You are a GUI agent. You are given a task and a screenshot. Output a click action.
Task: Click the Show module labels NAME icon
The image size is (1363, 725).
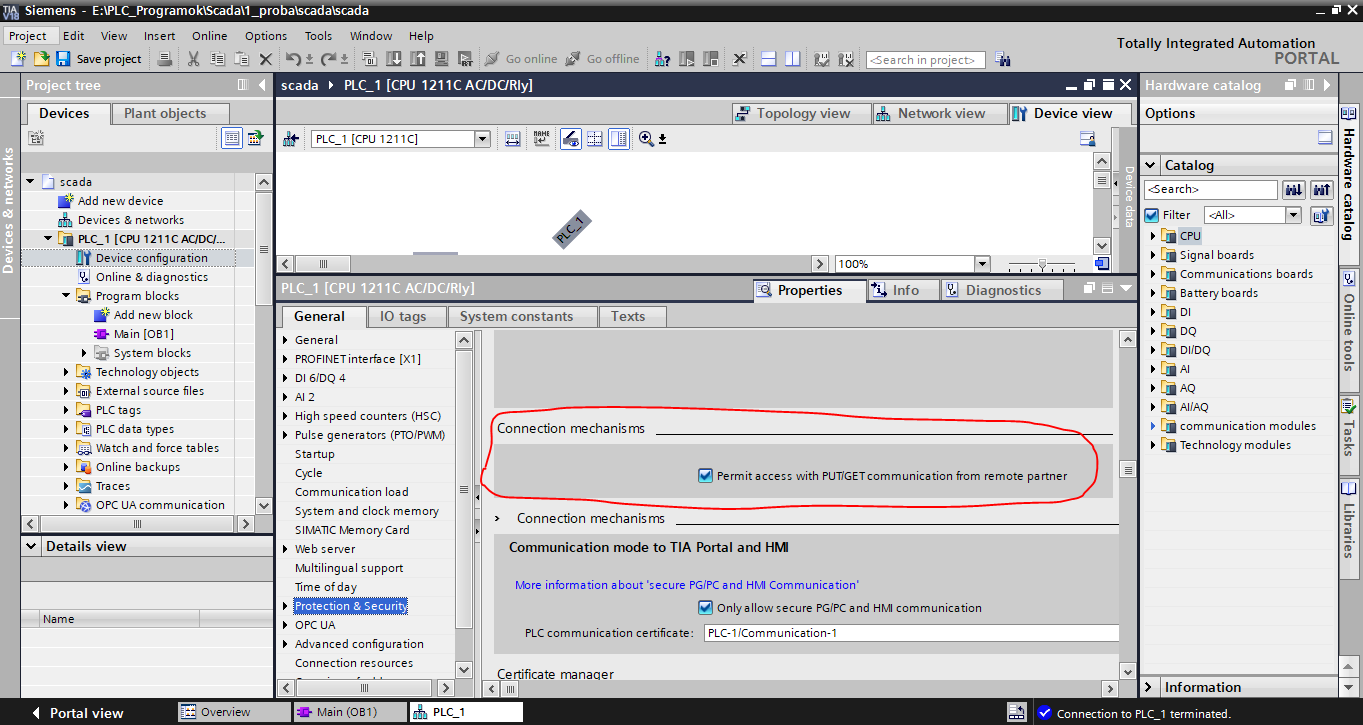coord(541,139)
